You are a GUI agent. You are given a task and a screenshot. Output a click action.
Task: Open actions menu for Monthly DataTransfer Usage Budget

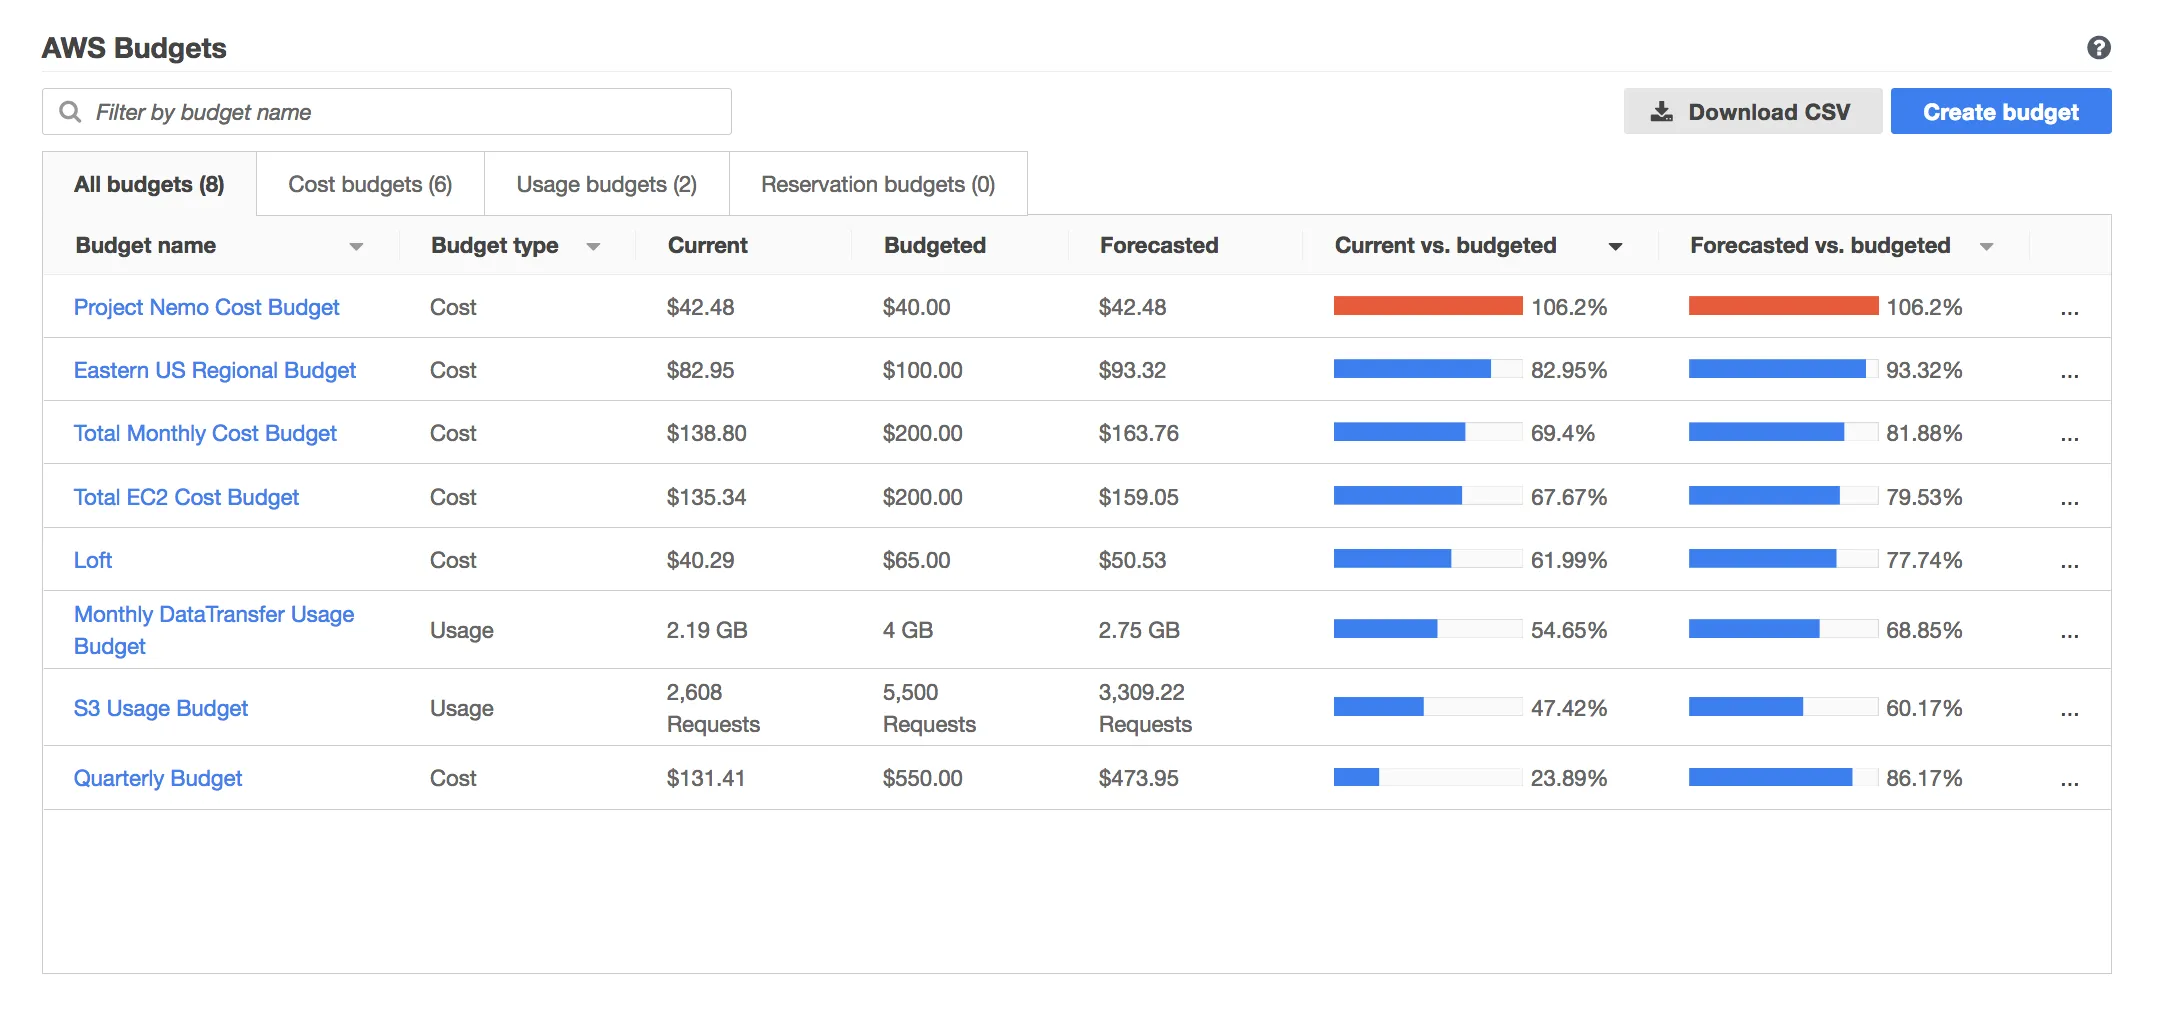pos(2069,633)
